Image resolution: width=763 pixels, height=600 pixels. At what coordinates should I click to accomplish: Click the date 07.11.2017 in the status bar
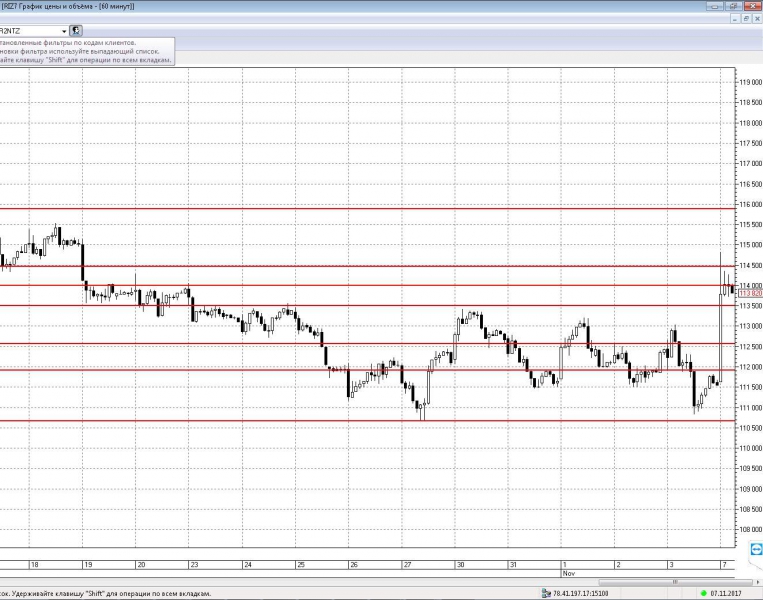[x=726, y=593]
